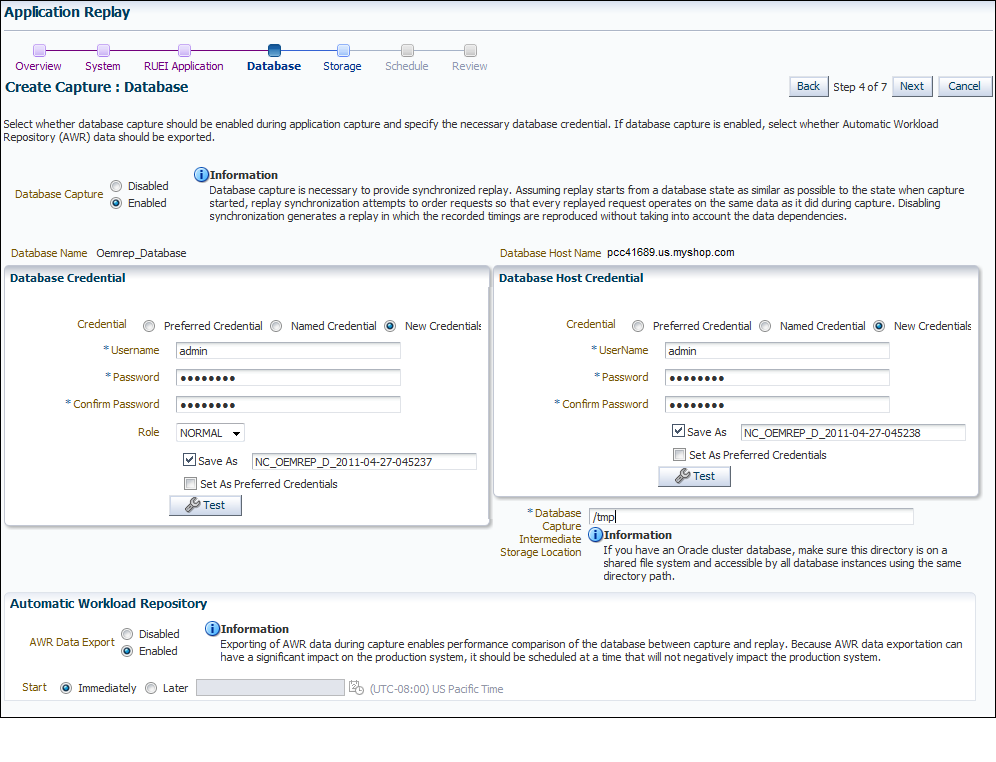Screen dimensions: 996x762
Task: Choose Named Credential for Database Credential
Action: pos(276,326)
